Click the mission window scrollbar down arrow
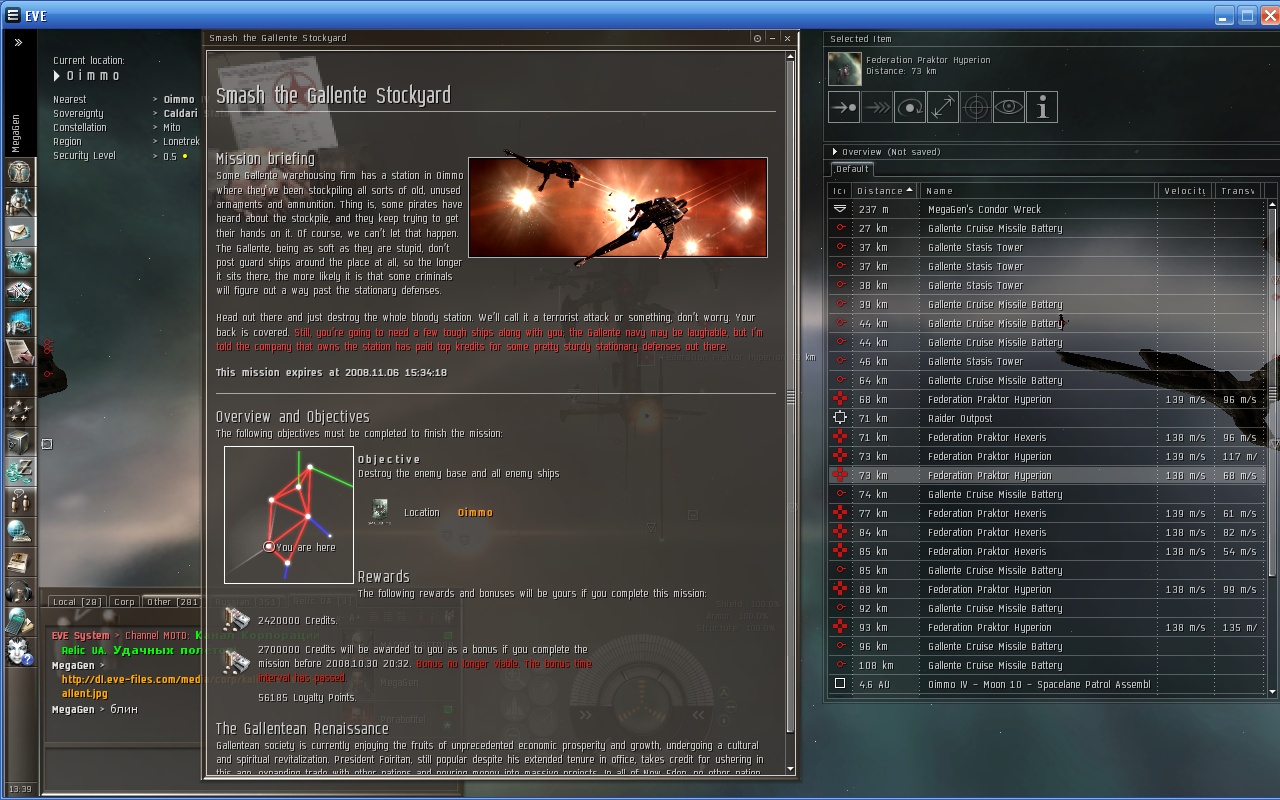 790,768
